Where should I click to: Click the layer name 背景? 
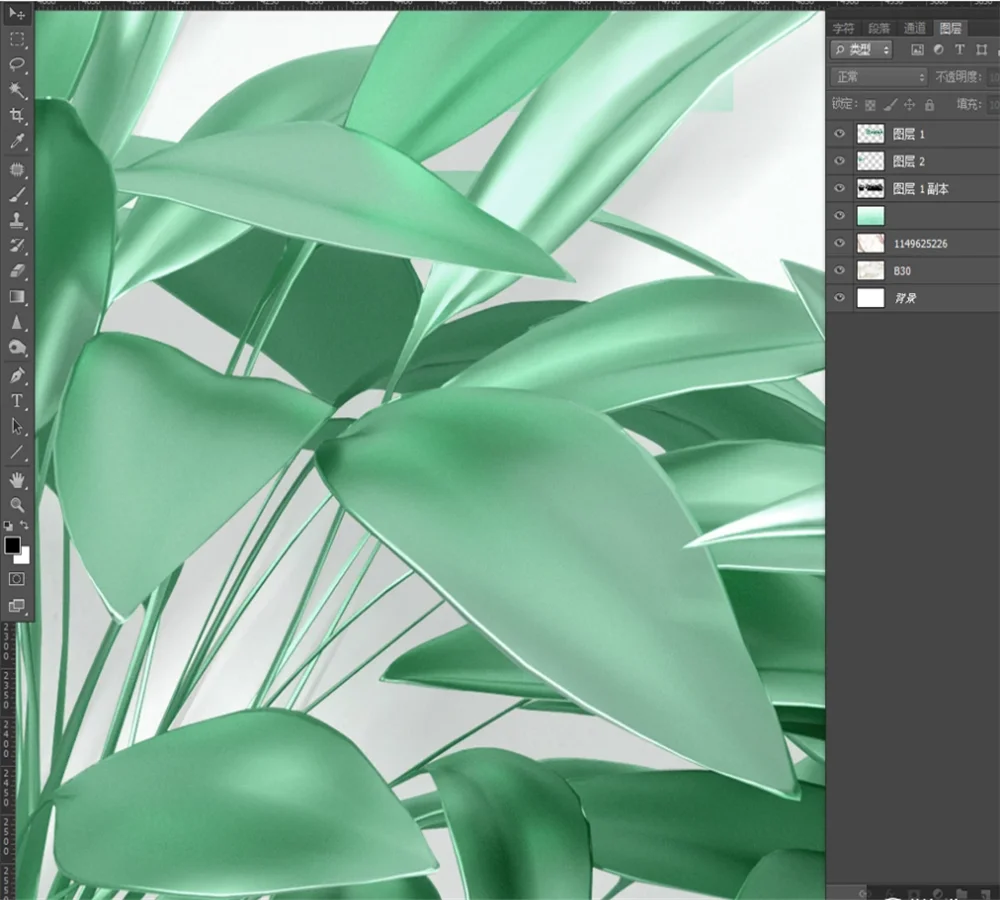(905, 298)
